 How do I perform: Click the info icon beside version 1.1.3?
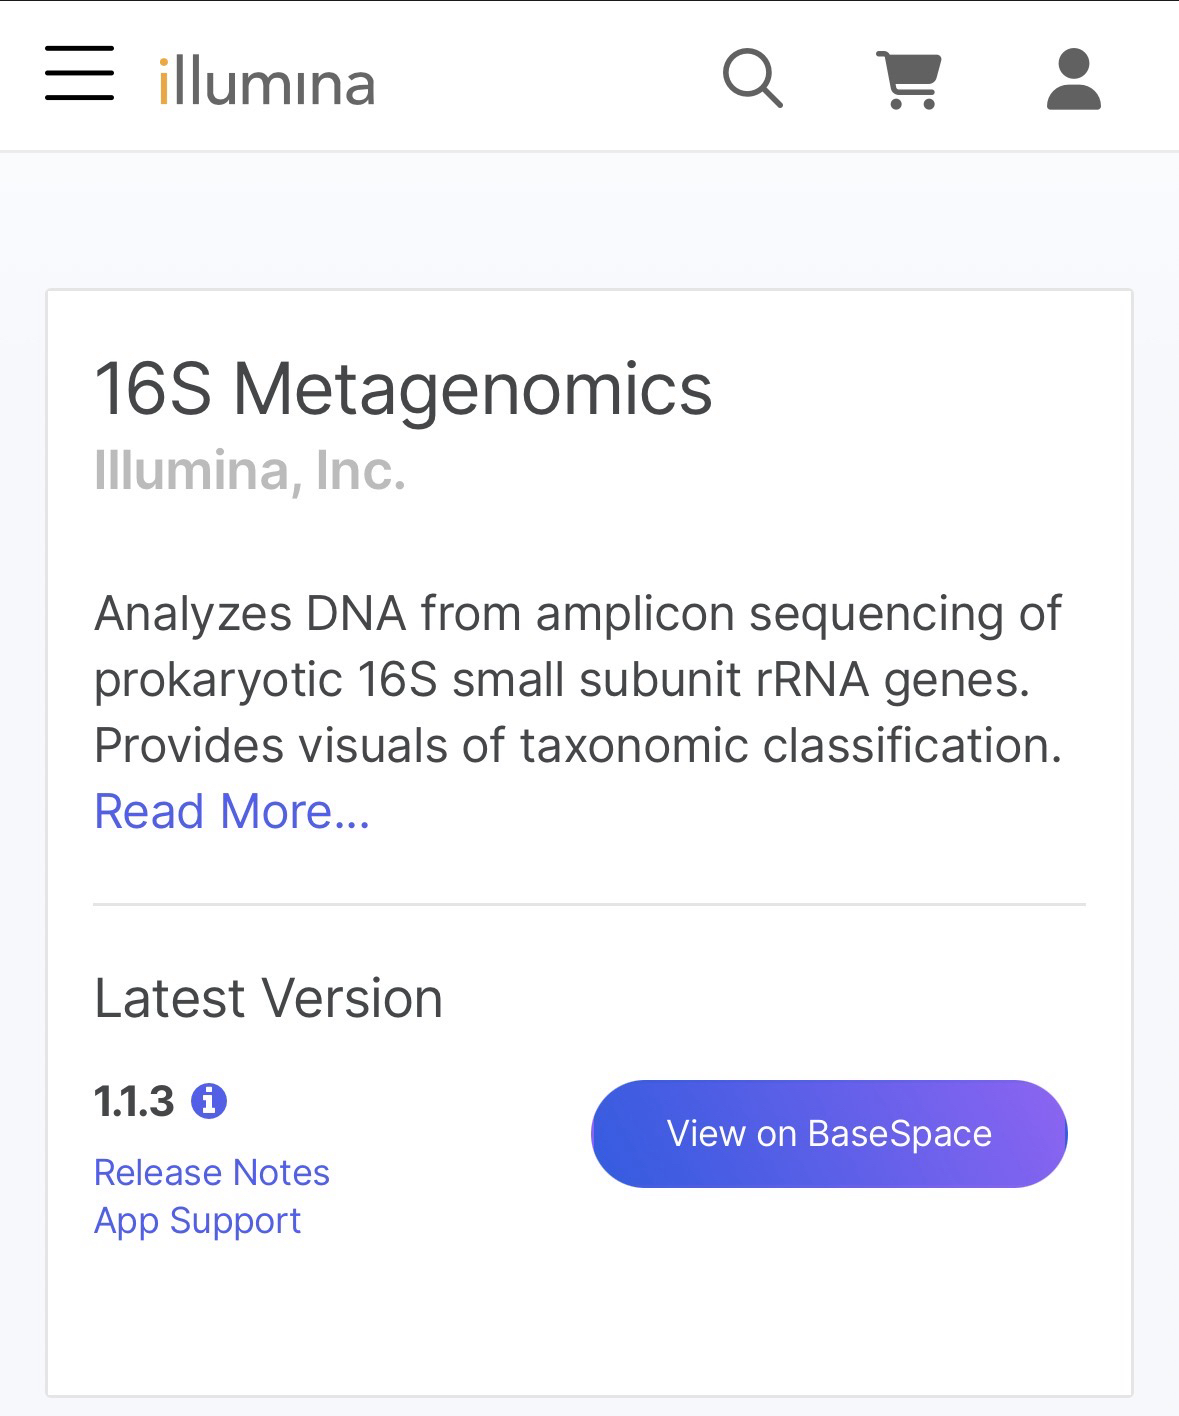tap(209, 1101)
